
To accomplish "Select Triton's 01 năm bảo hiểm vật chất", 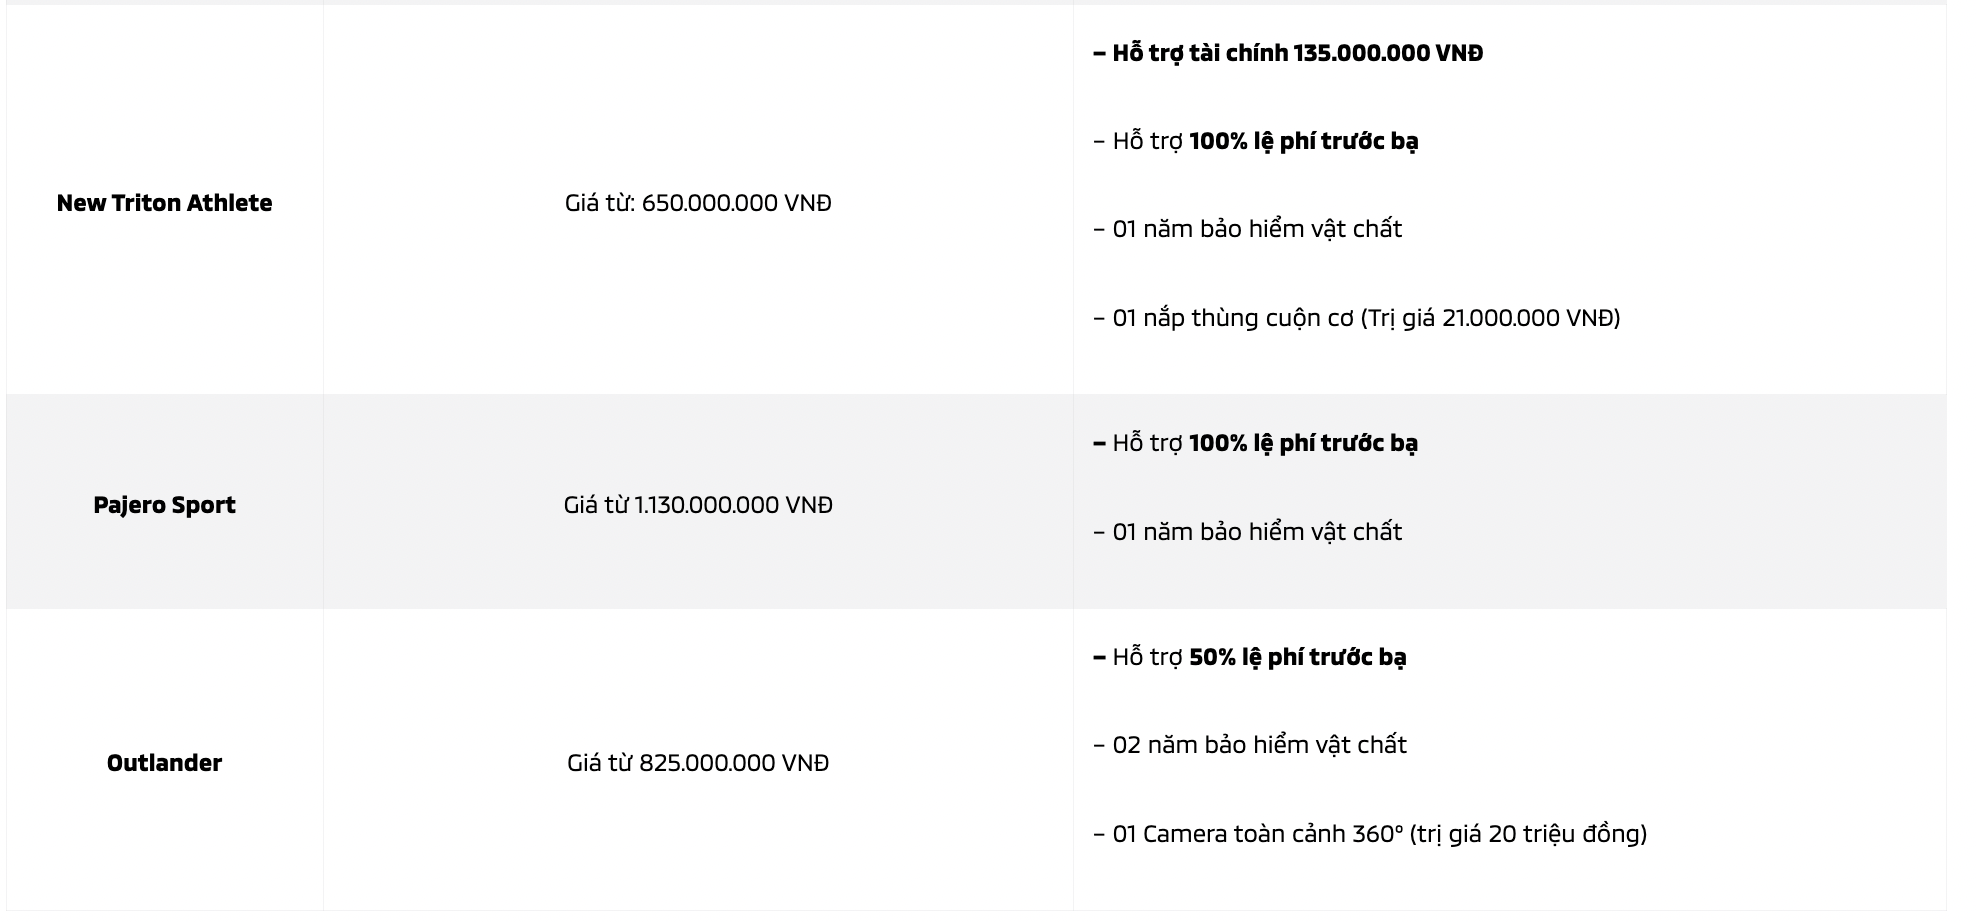I will coord(1248,229).
